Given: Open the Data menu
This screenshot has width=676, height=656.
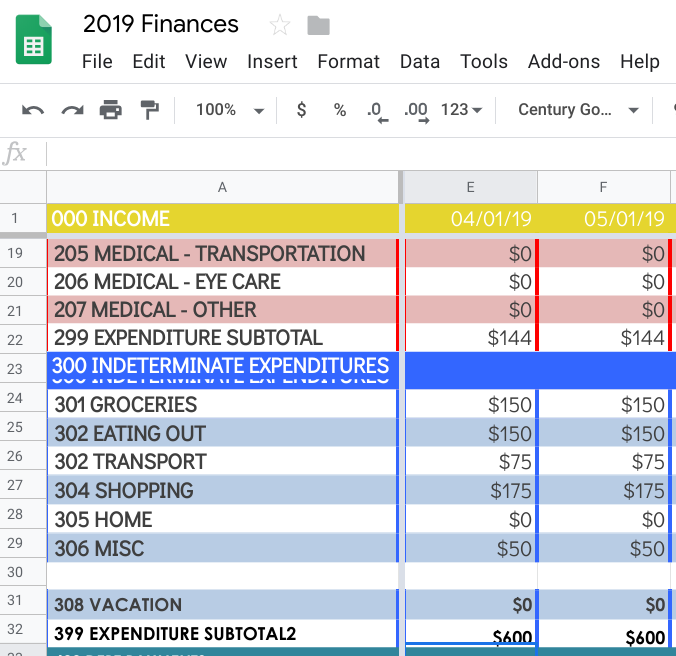Looking at the screenshot, I should coord(420,61).
